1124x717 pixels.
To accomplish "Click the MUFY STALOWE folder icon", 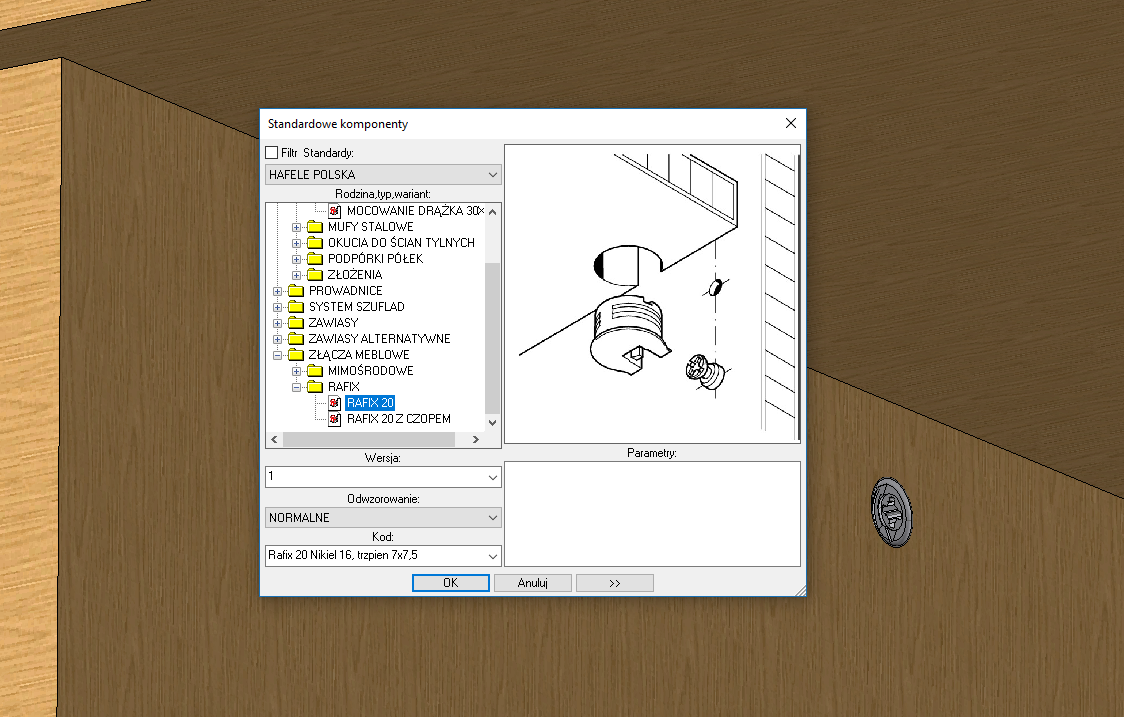I will 315,227.
